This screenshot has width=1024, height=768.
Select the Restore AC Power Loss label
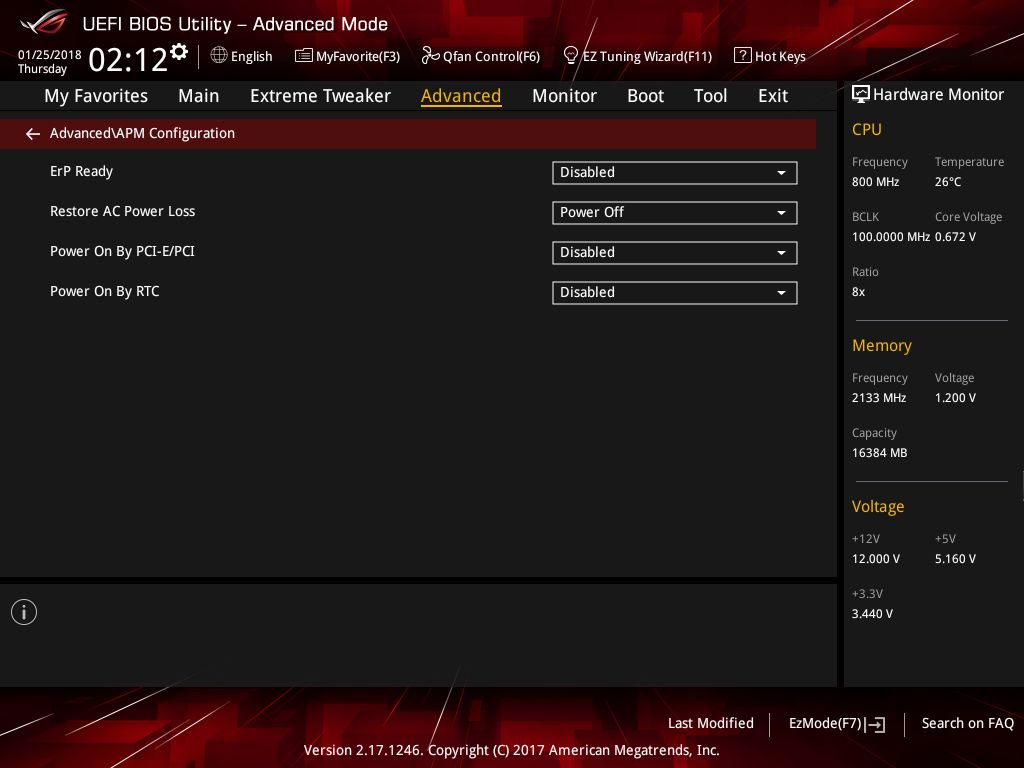click(x=123, y=211)
